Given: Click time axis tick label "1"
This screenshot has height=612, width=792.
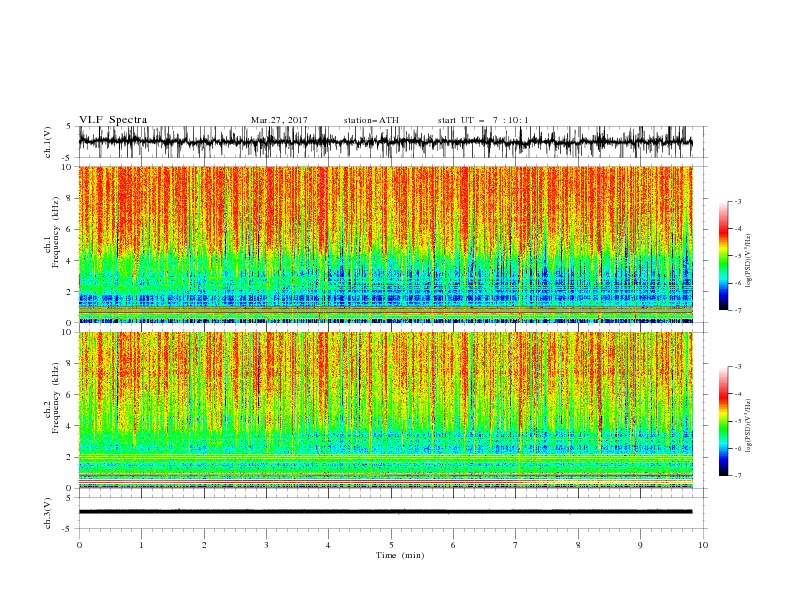Looking at the screenshot, I should click(141, 545).
